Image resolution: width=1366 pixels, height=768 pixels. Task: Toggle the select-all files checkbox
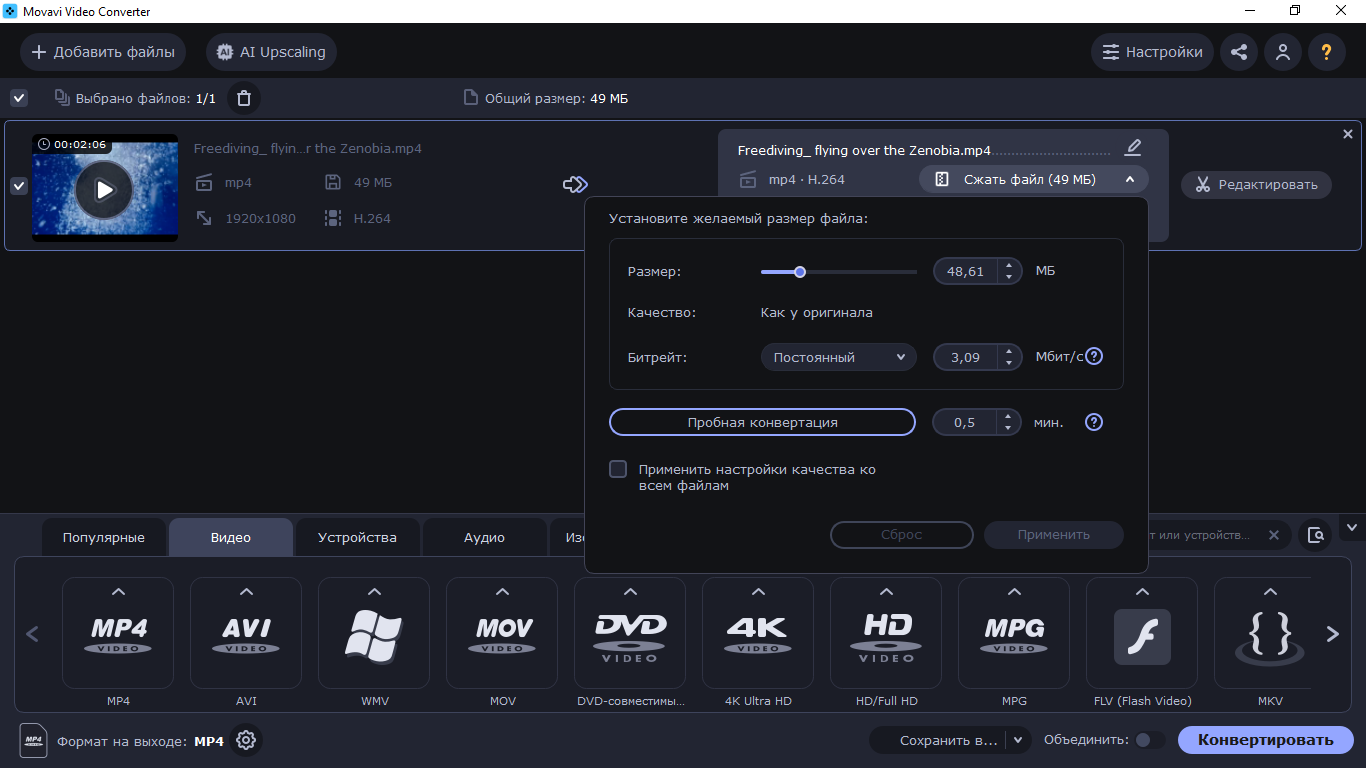19,97
